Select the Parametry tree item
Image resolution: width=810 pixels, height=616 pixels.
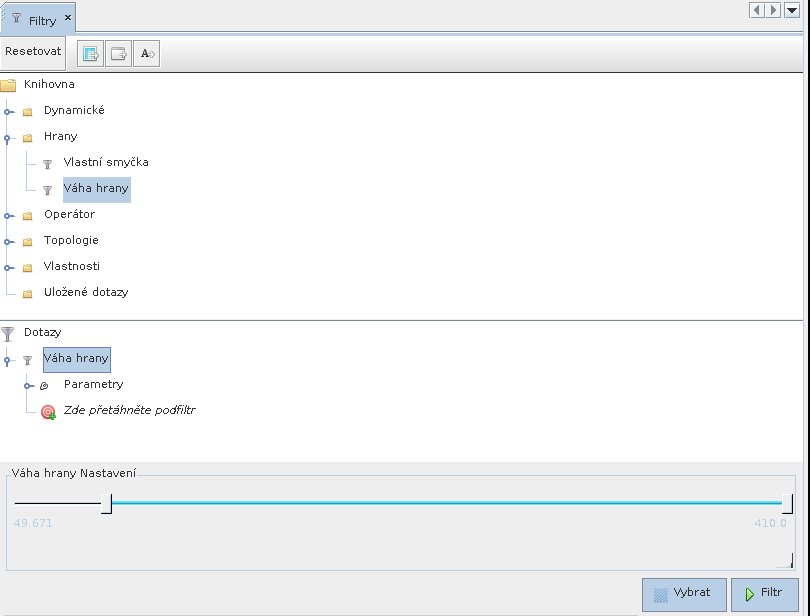[x=94, y=384]
